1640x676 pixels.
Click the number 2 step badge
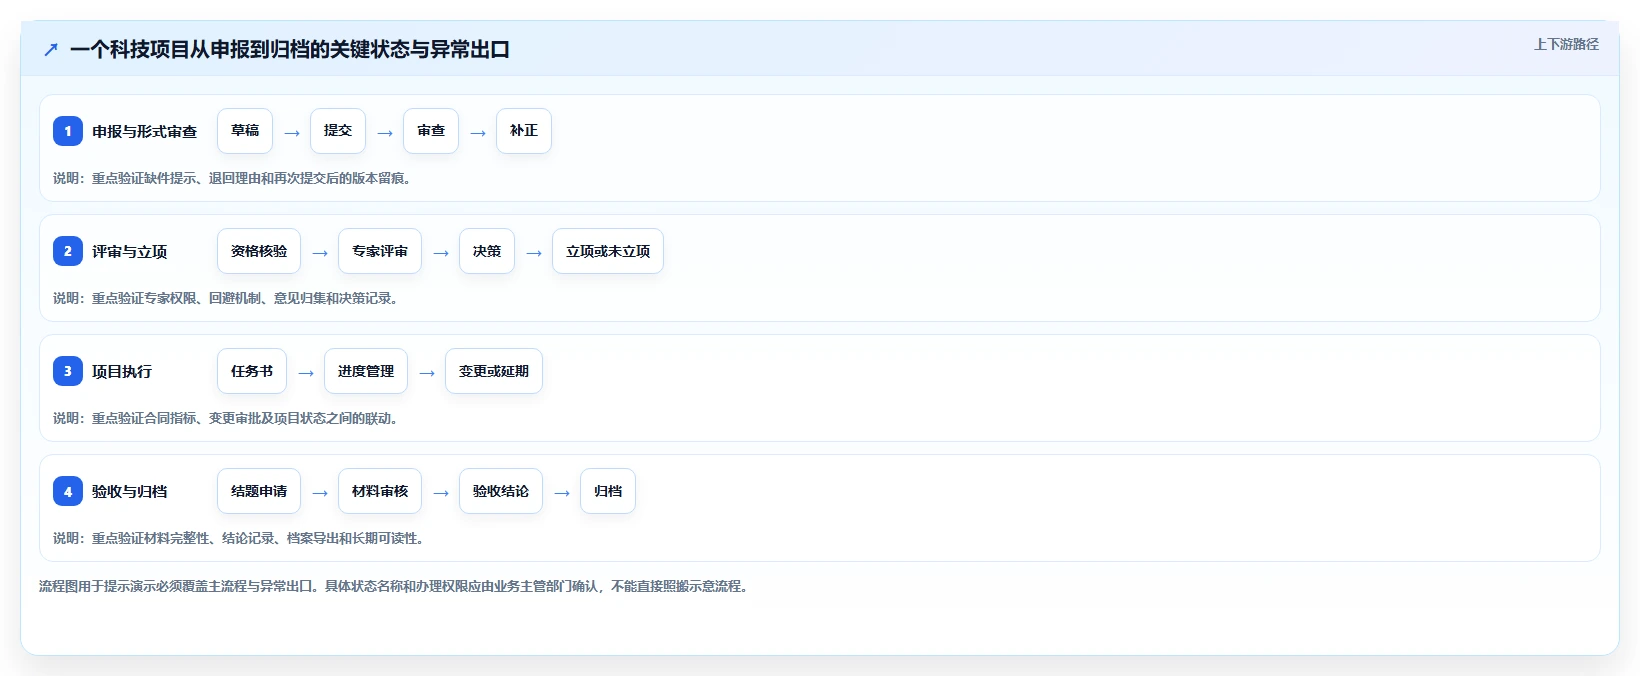pyautogui.click(x=68, y=251)
